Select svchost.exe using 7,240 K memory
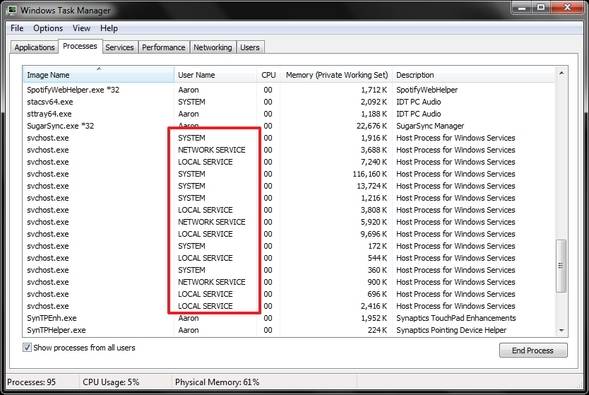This screenshot has height=395, width=589. click(288, 162)
